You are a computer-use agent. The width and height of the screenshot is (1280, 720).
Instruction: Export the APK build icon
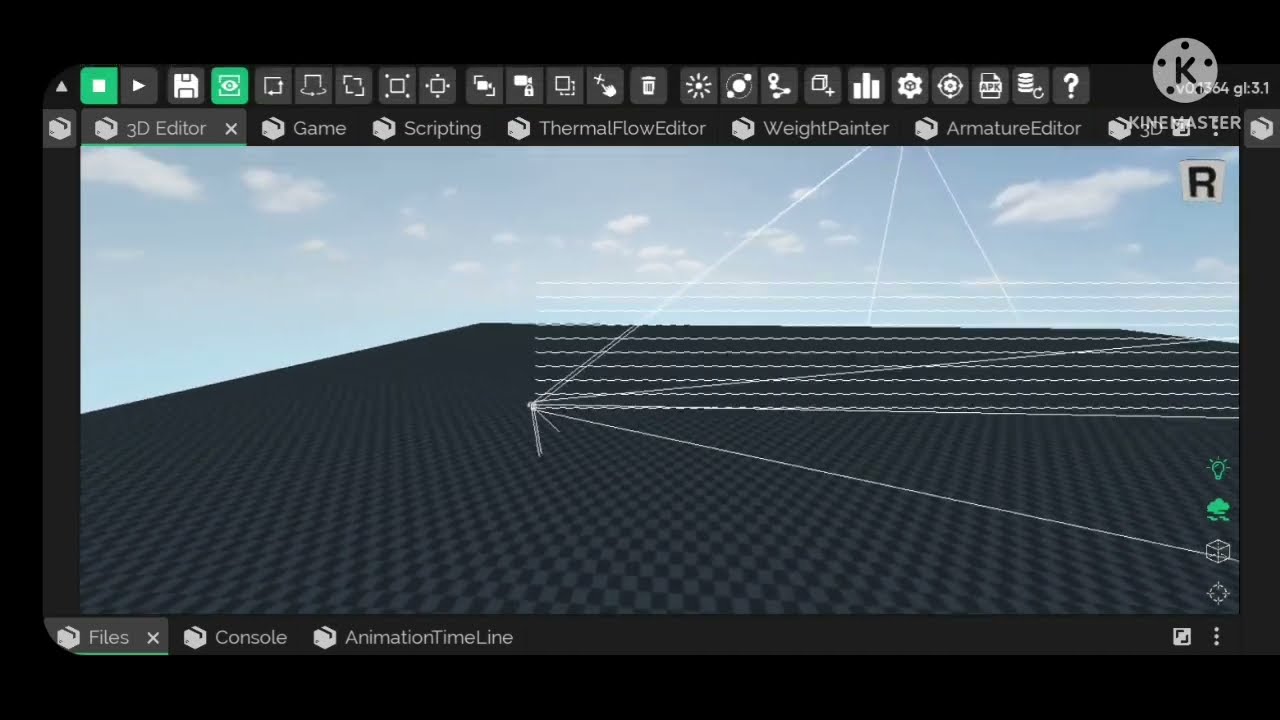(990, 86)
